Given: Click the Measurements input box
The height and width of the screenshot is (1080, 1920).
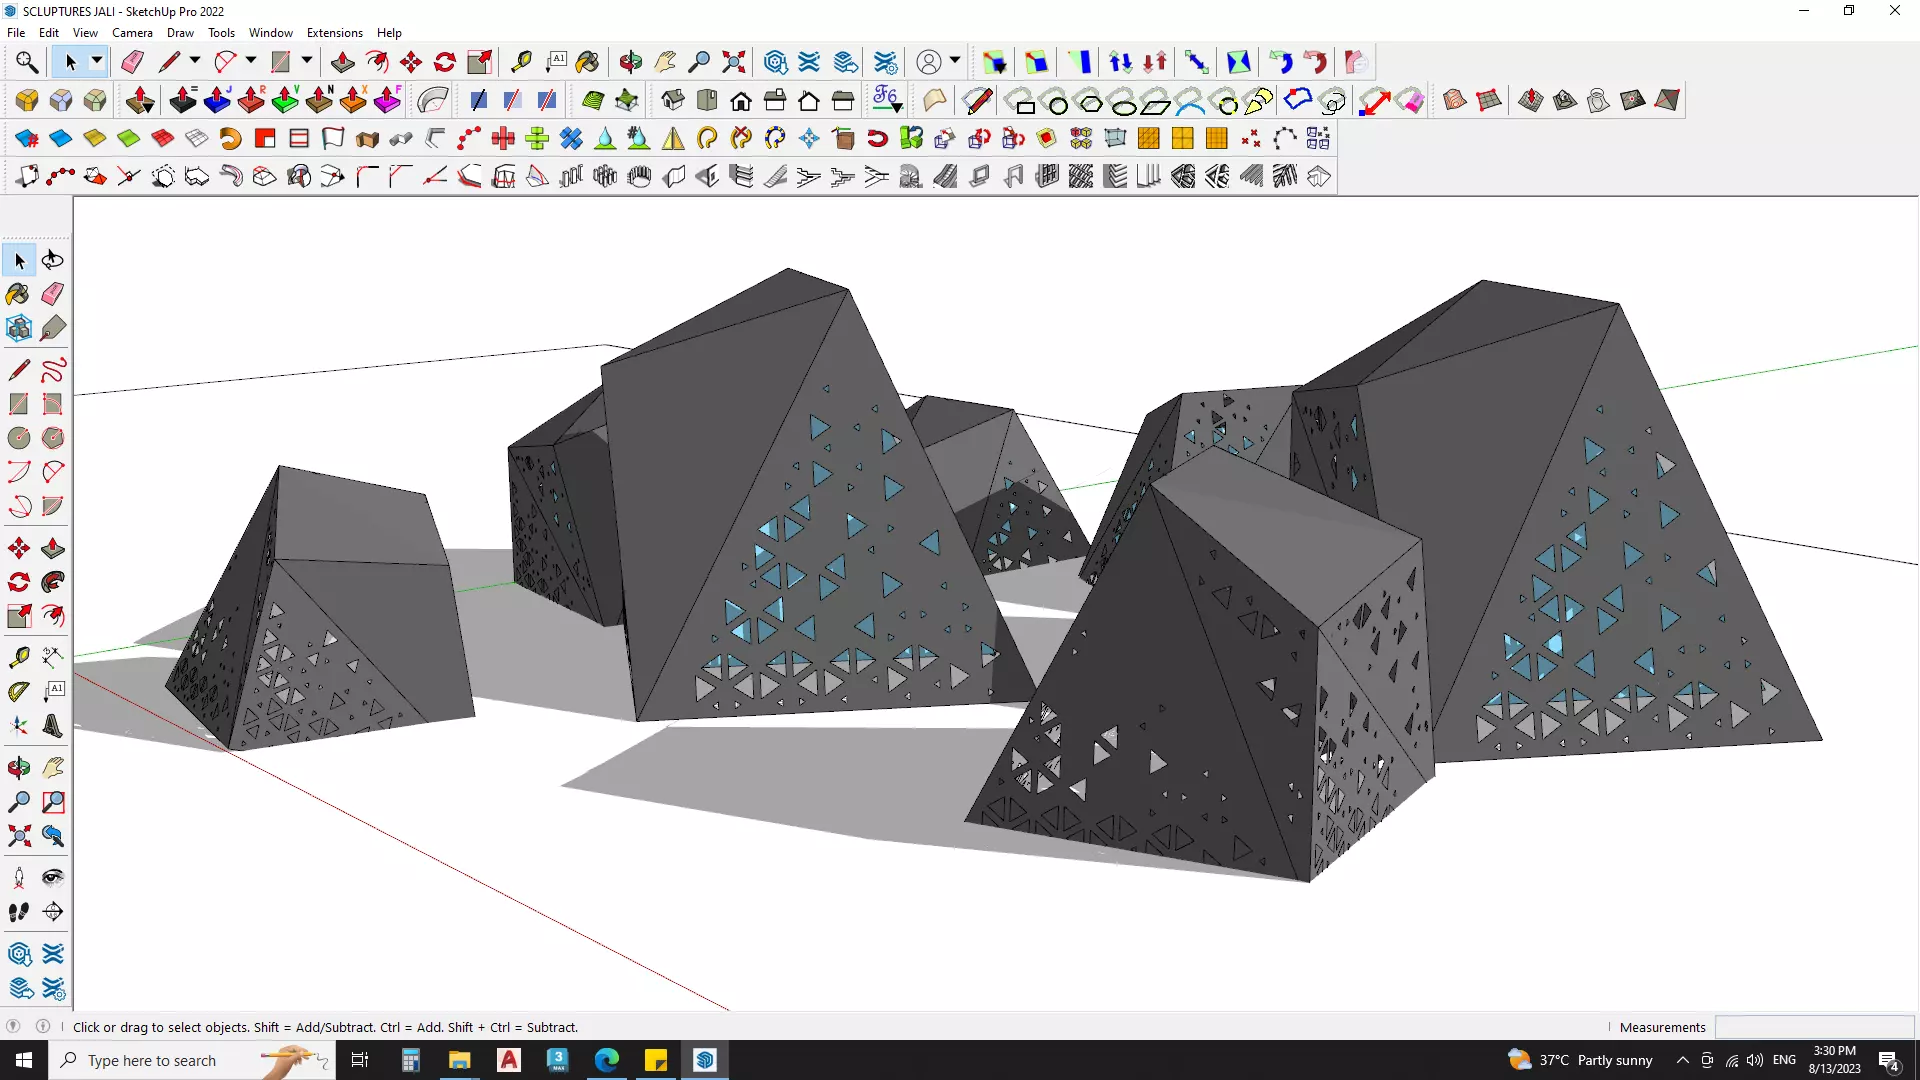Looking at the screenshot, I should pos(1813,1027).
